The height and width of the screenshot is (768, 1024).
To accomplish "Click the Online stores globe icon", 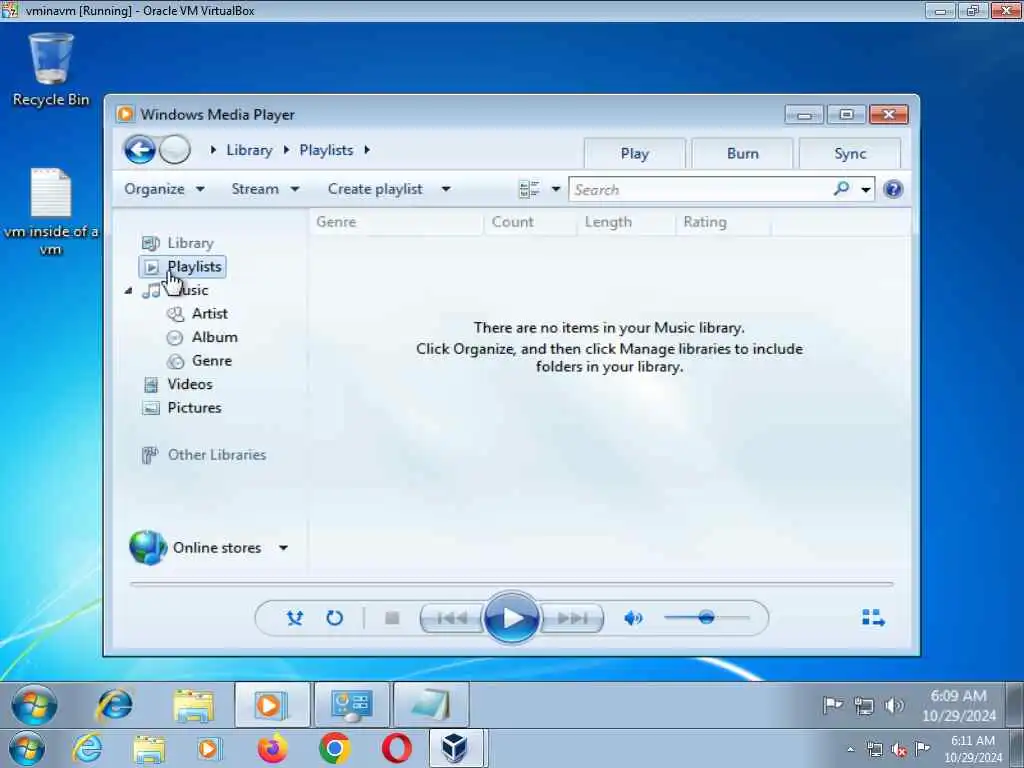I will pyautogui.click(x=148, y=547).
